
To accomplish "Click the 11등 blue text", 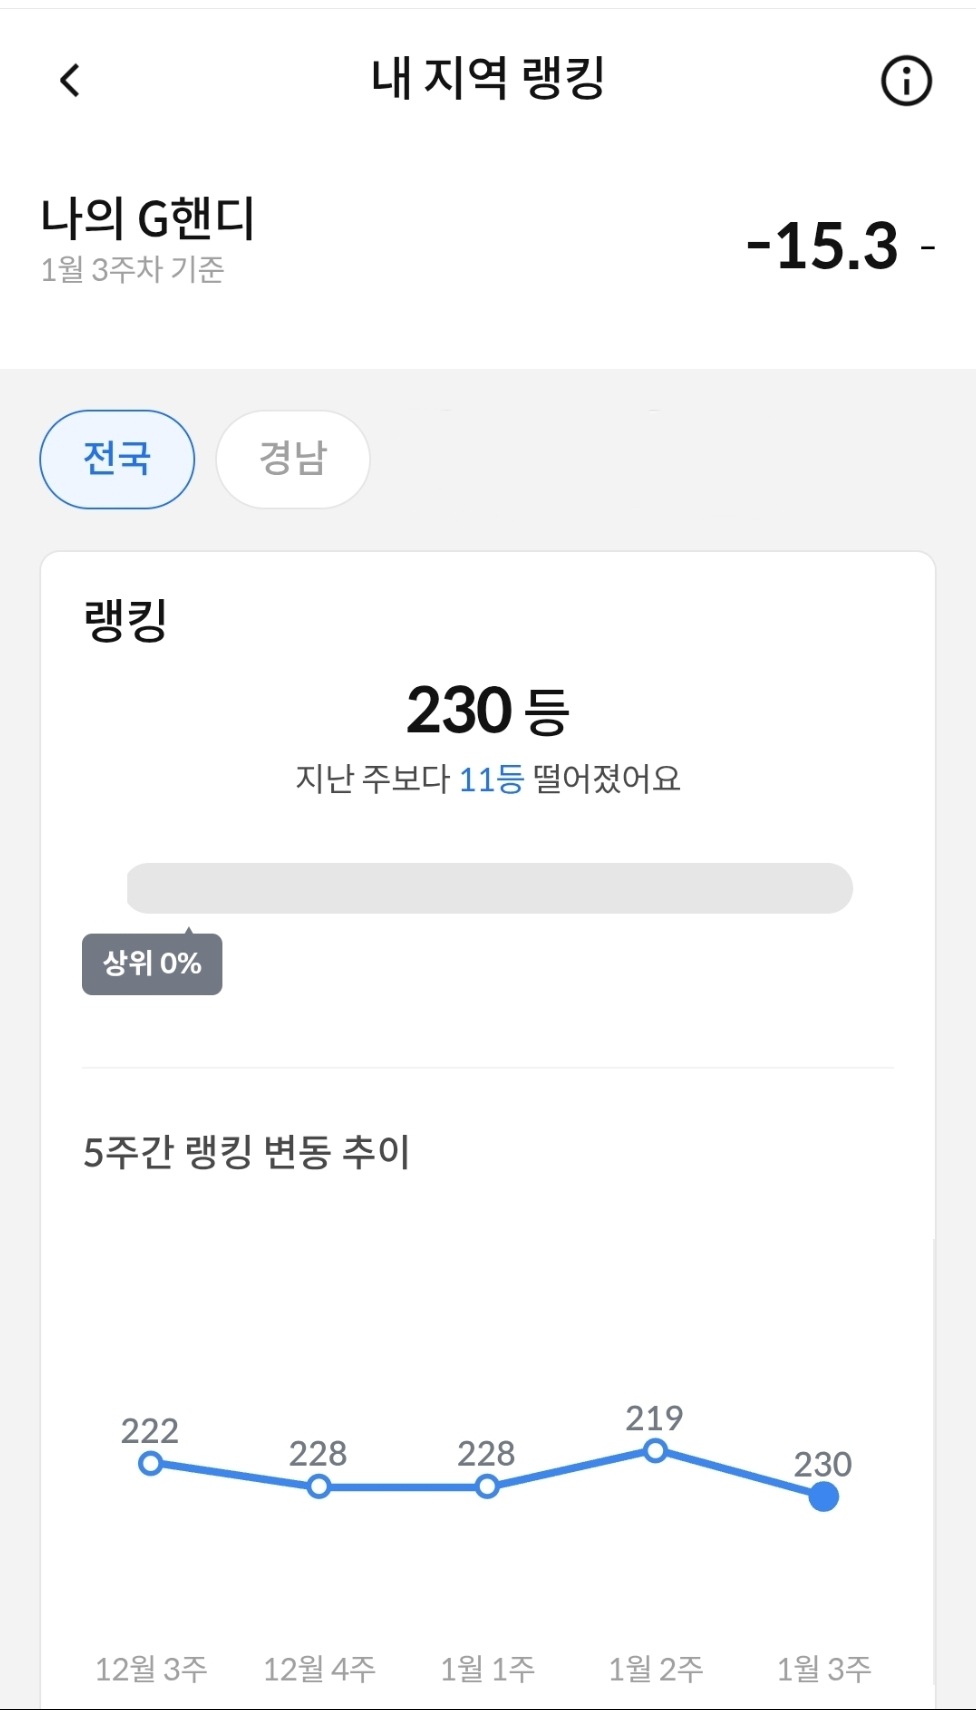I will point(491,779).
